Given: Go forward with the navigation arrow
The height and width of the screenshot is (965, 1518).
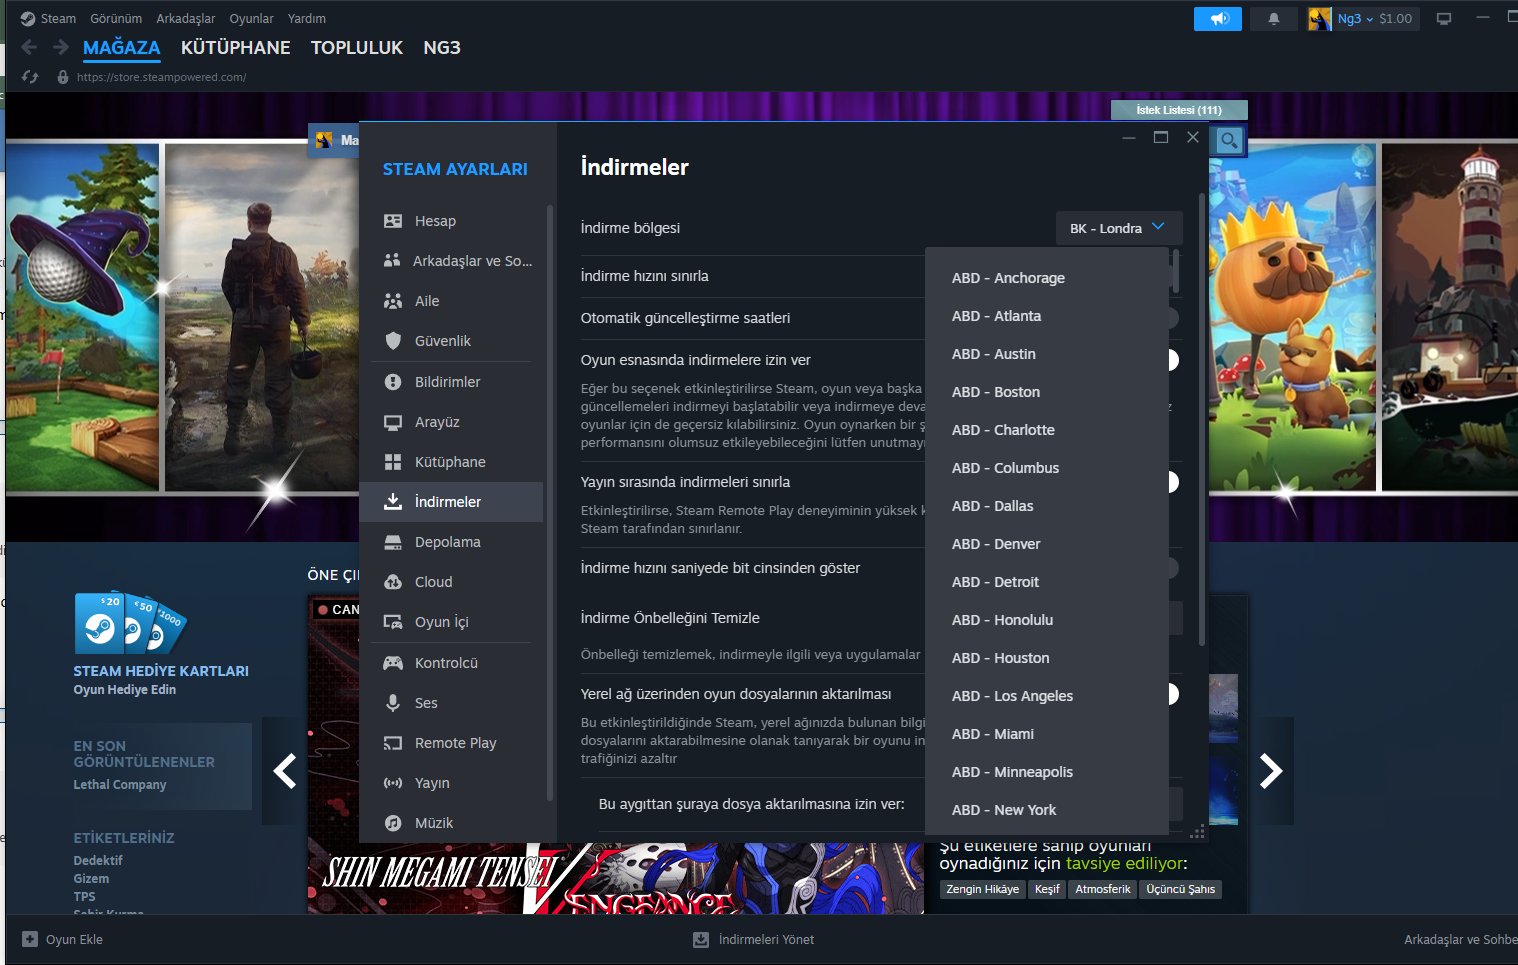Looking at the screenshot, I should (x=61, y=47).
